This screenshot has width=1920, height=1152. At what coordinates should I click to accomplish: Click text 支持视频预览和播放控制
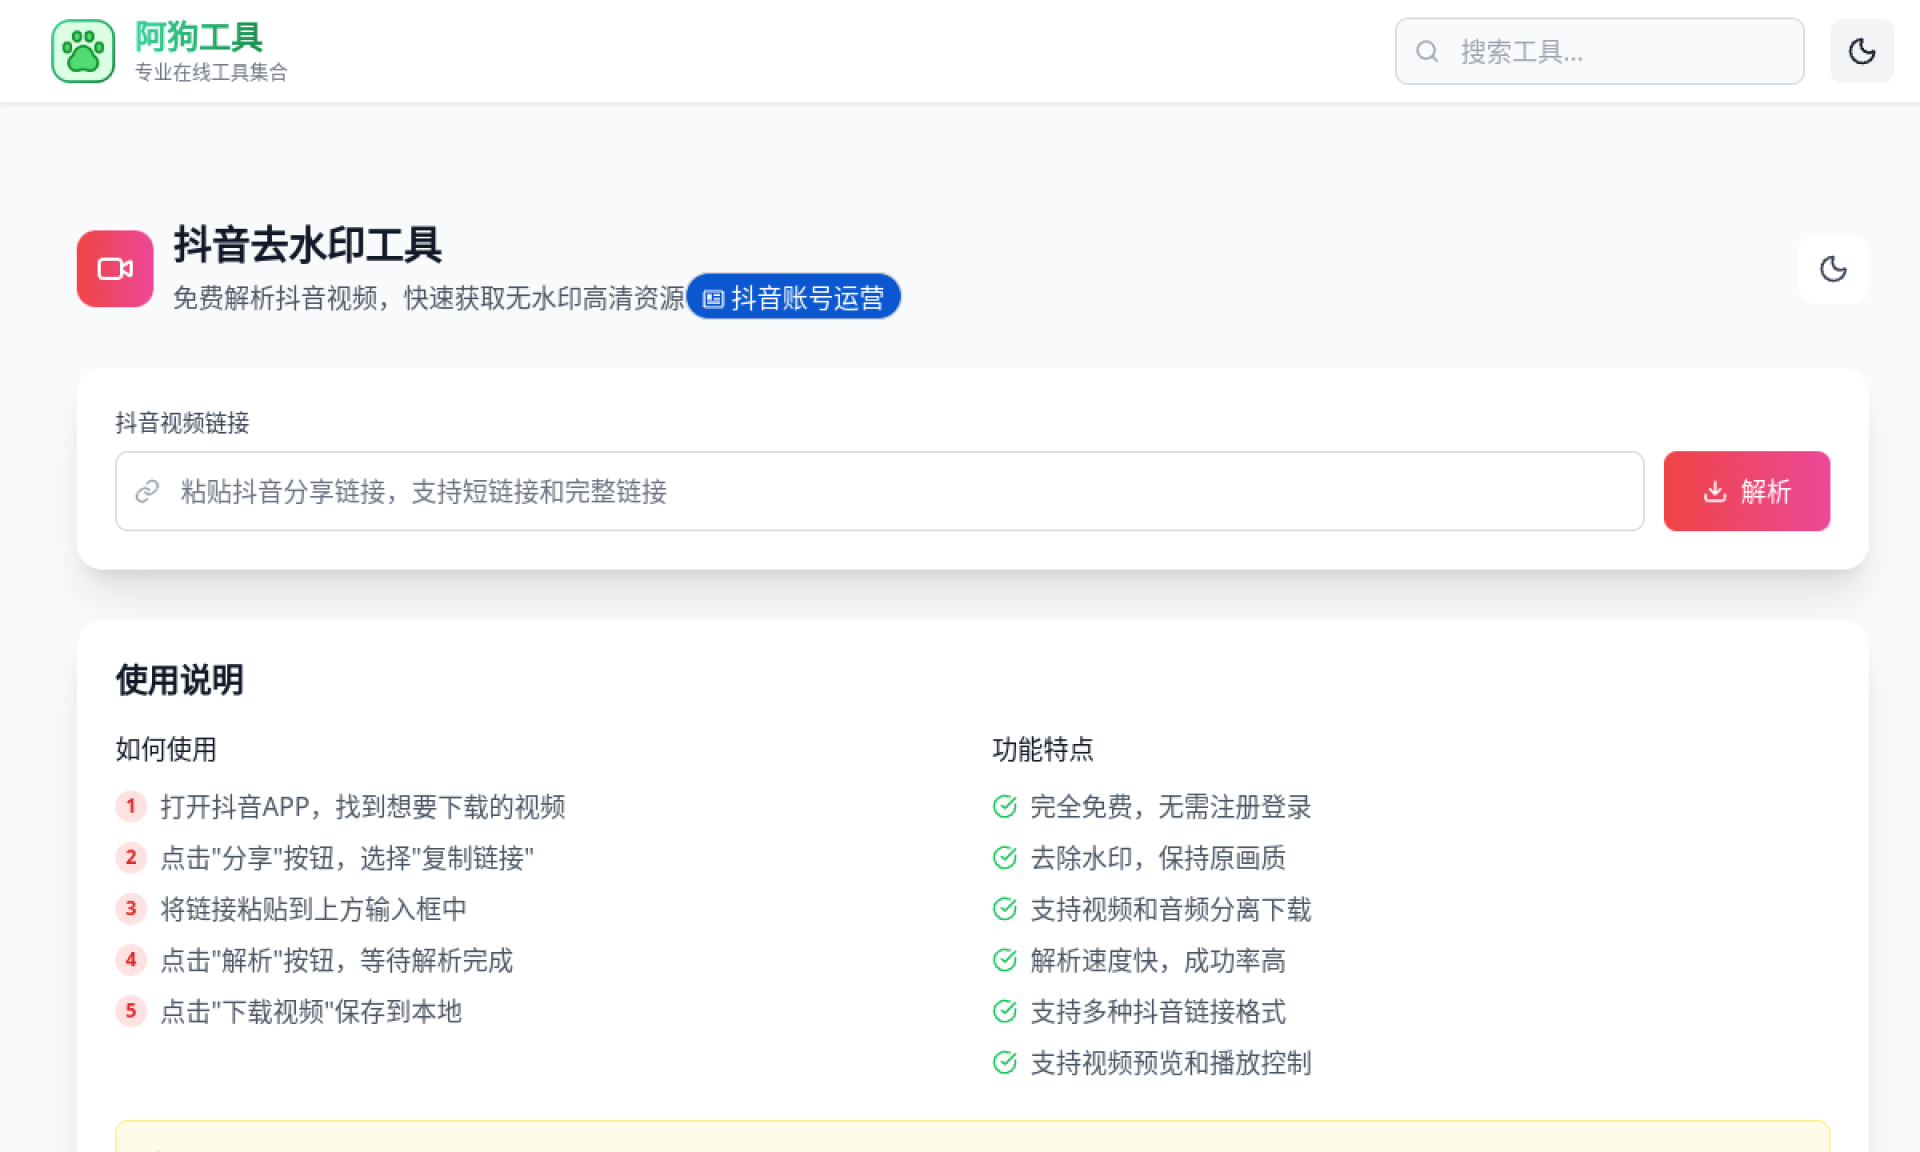coord(1171,1062)
